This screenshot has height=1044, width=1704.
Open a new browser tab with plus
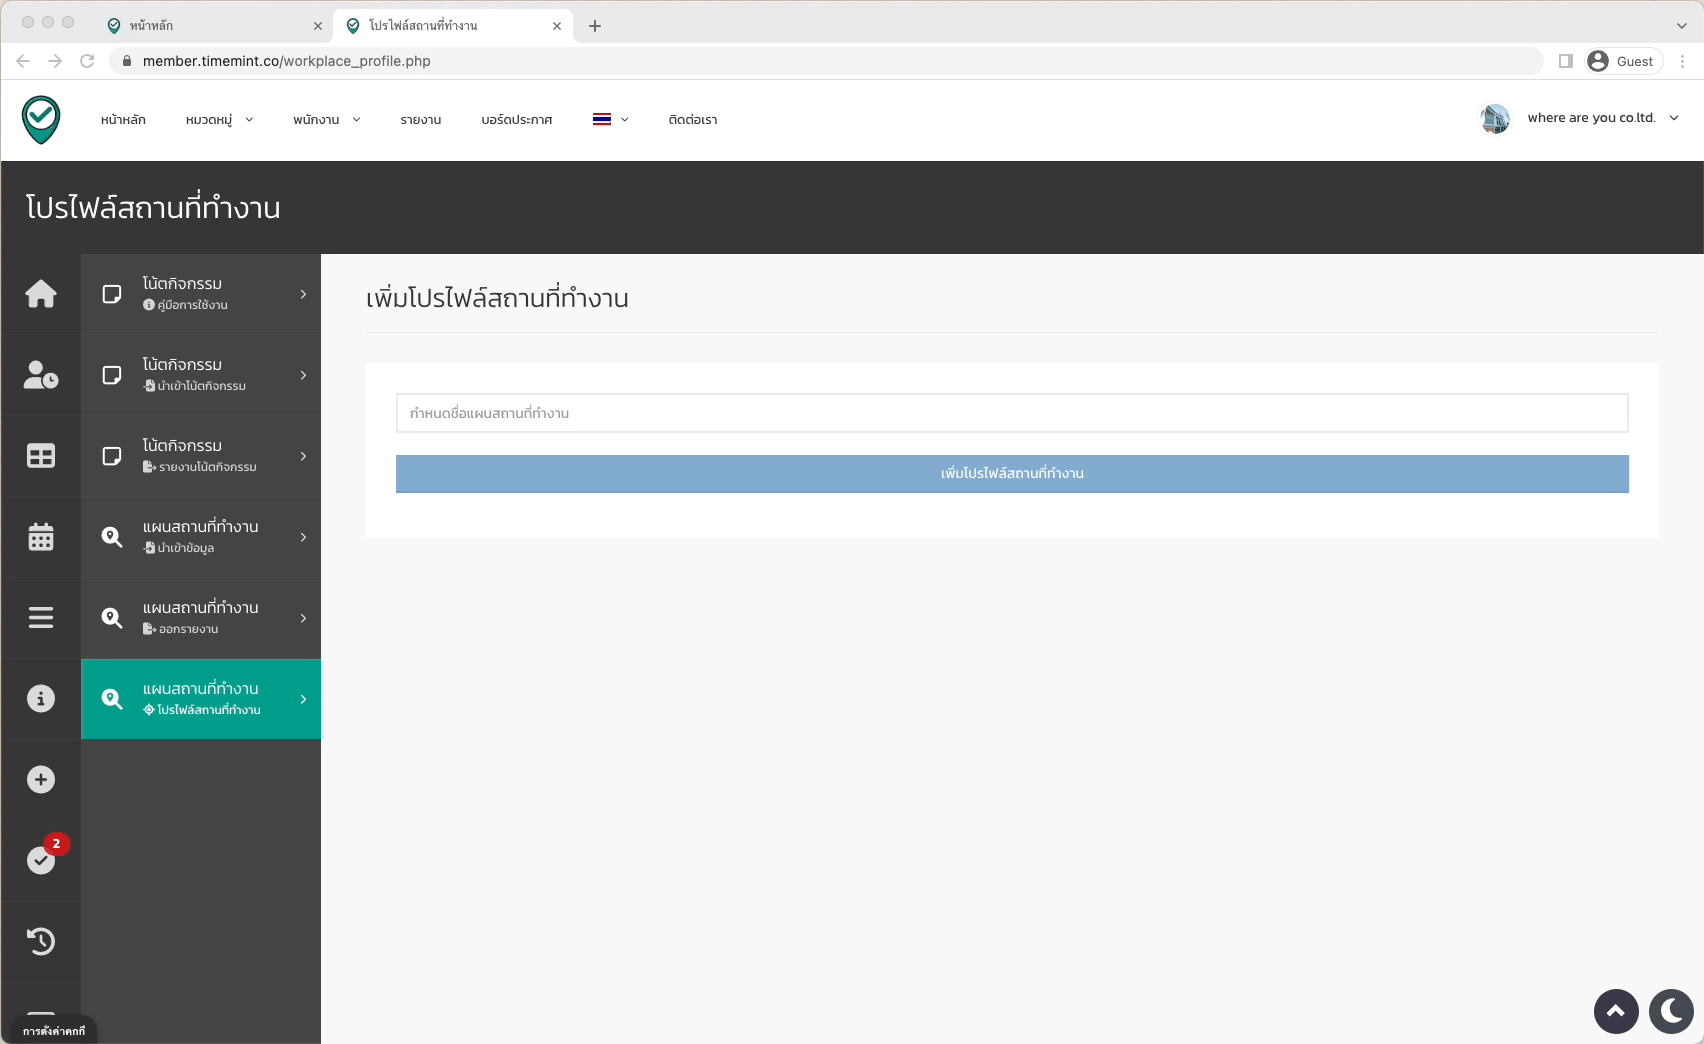595,26
